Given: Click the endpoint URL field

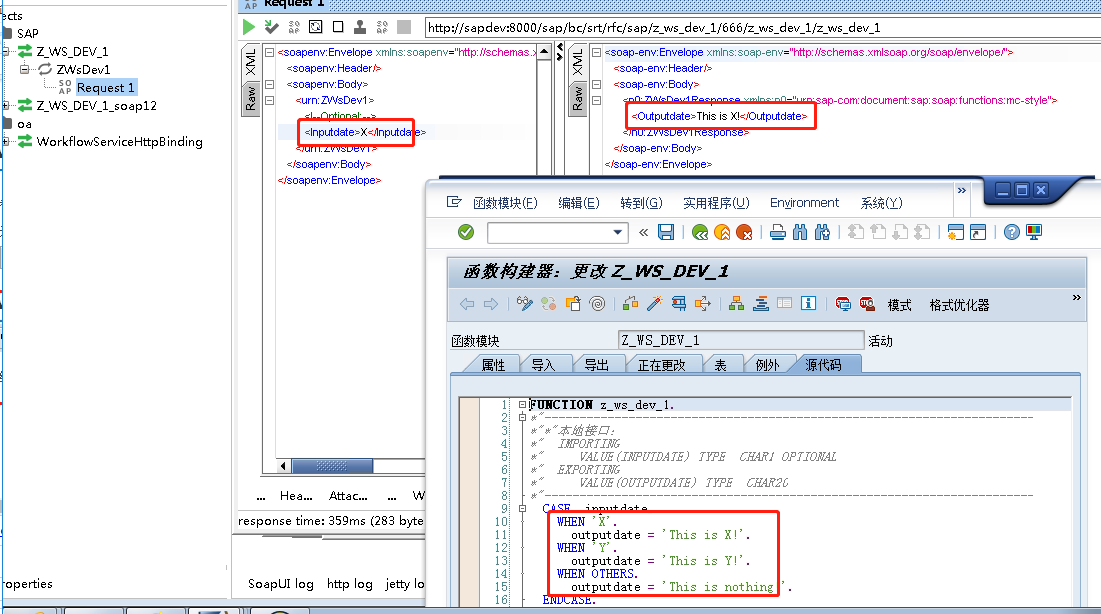Looking at the screenshot, I should pos(700,28).
